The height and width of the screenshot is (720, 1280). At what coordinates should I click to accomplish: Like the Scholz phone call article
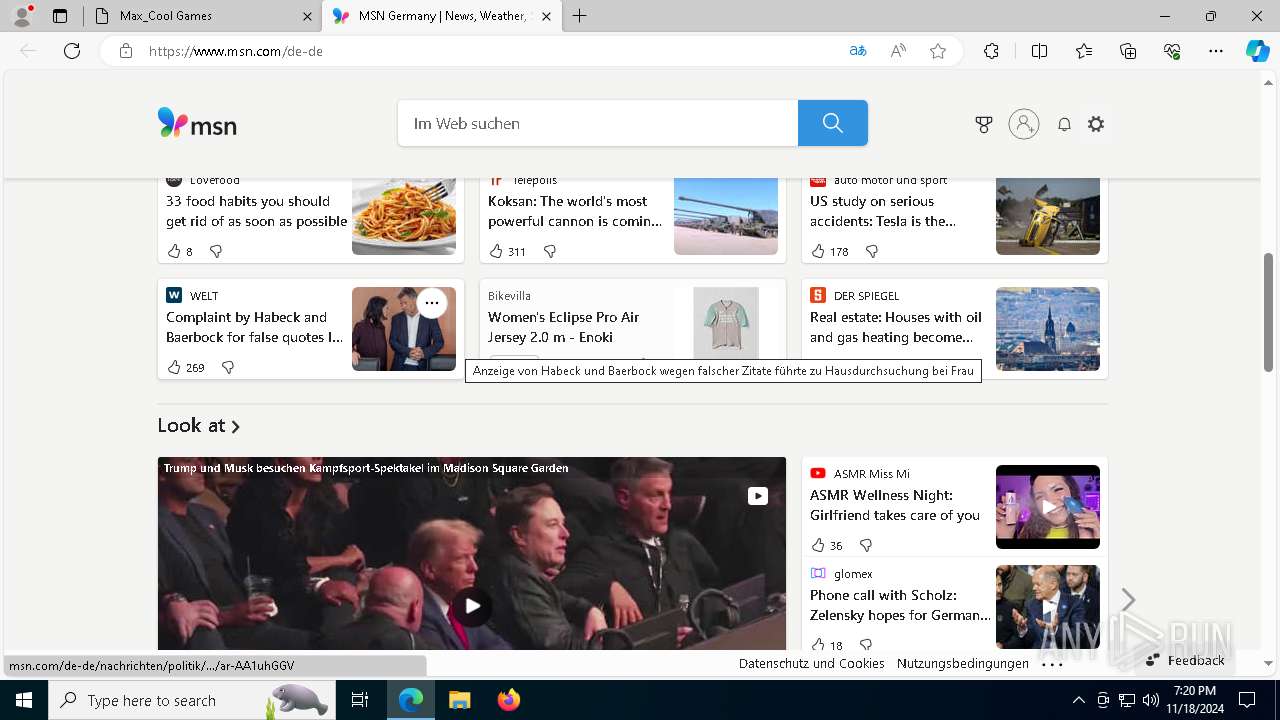(x=818, y=645)
